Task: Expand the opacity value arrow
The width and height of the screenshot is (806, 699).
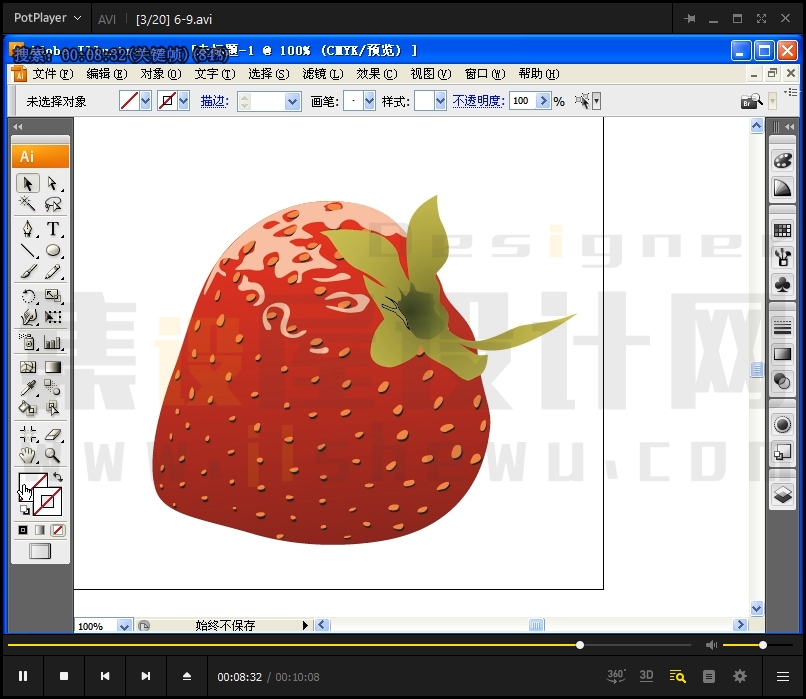Action: point(543,101)
